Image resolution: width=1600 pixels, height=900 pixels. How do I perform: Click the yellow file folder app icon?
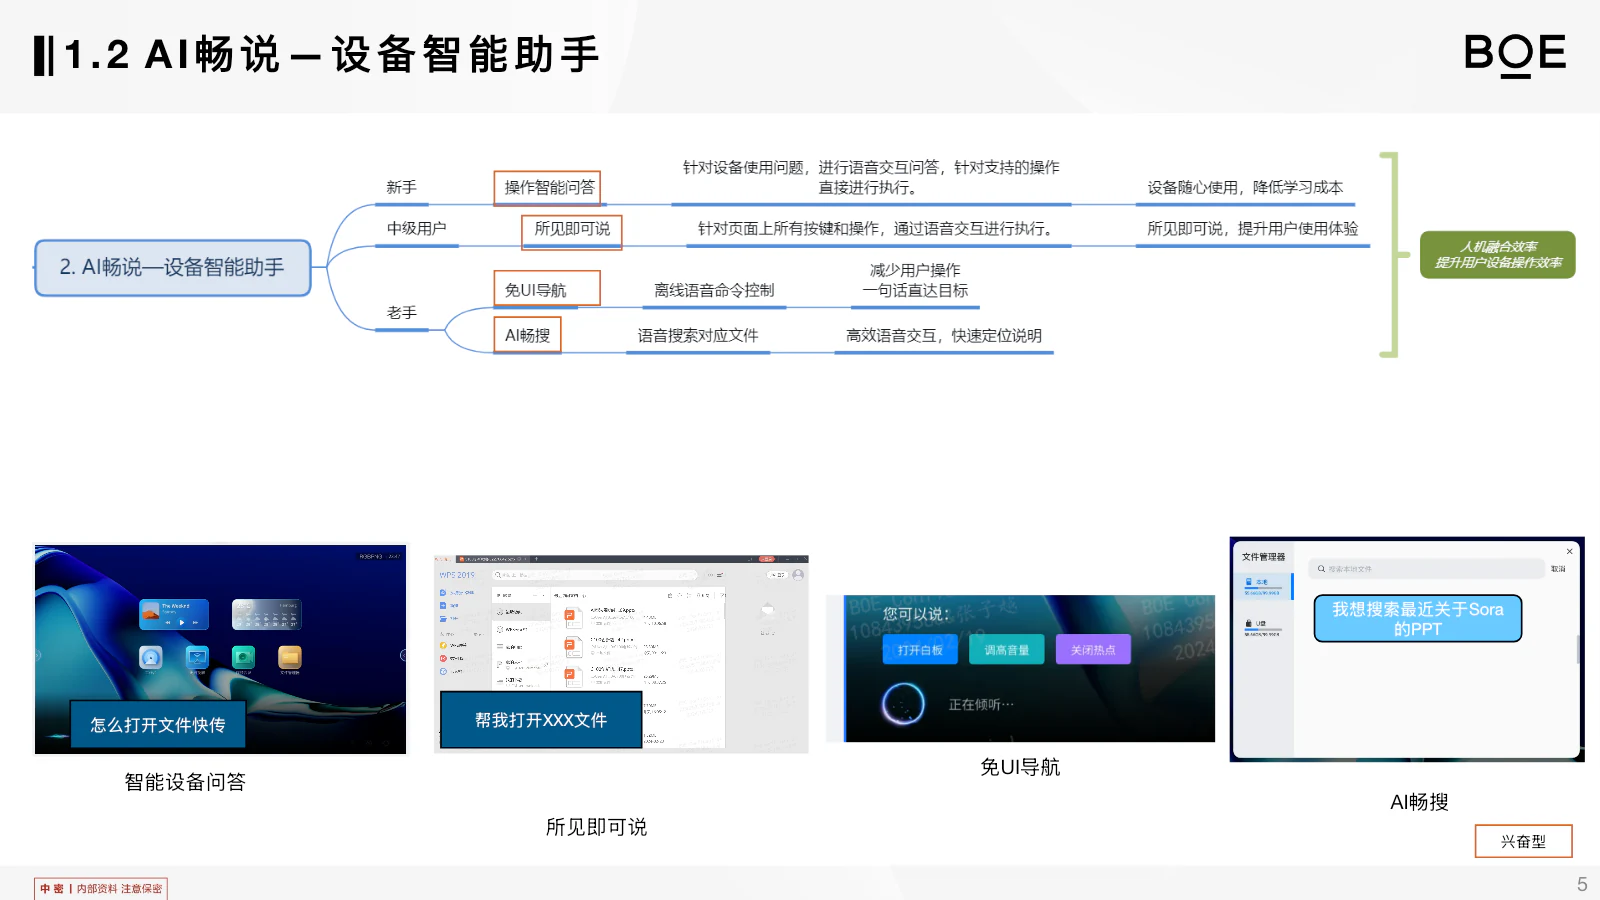tap(290, 657)
